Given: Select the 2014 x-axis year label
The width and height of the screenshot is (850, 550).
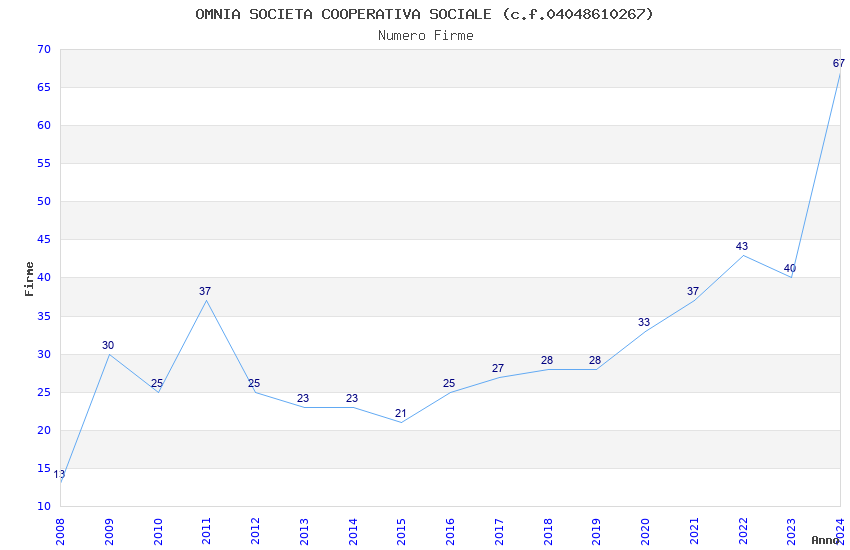Looking at the screenshot, I should point(353,530).
